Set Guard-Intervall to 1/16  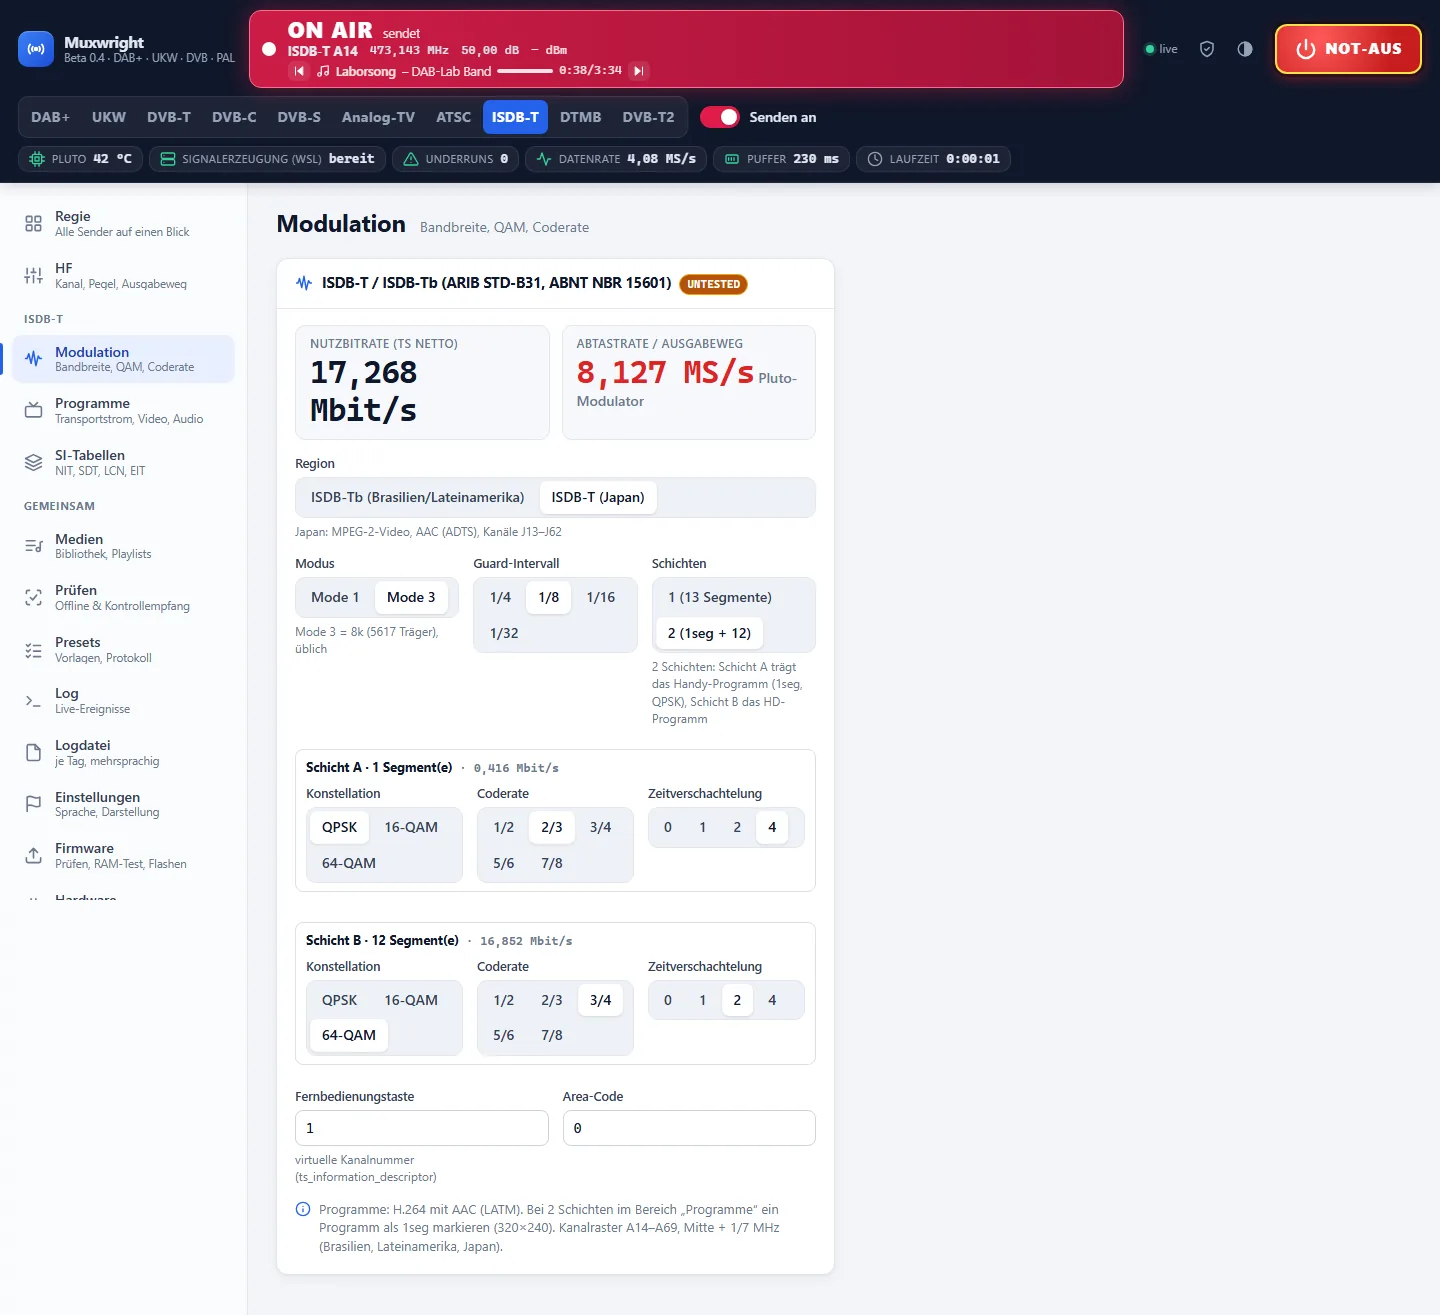pos(601,598)
